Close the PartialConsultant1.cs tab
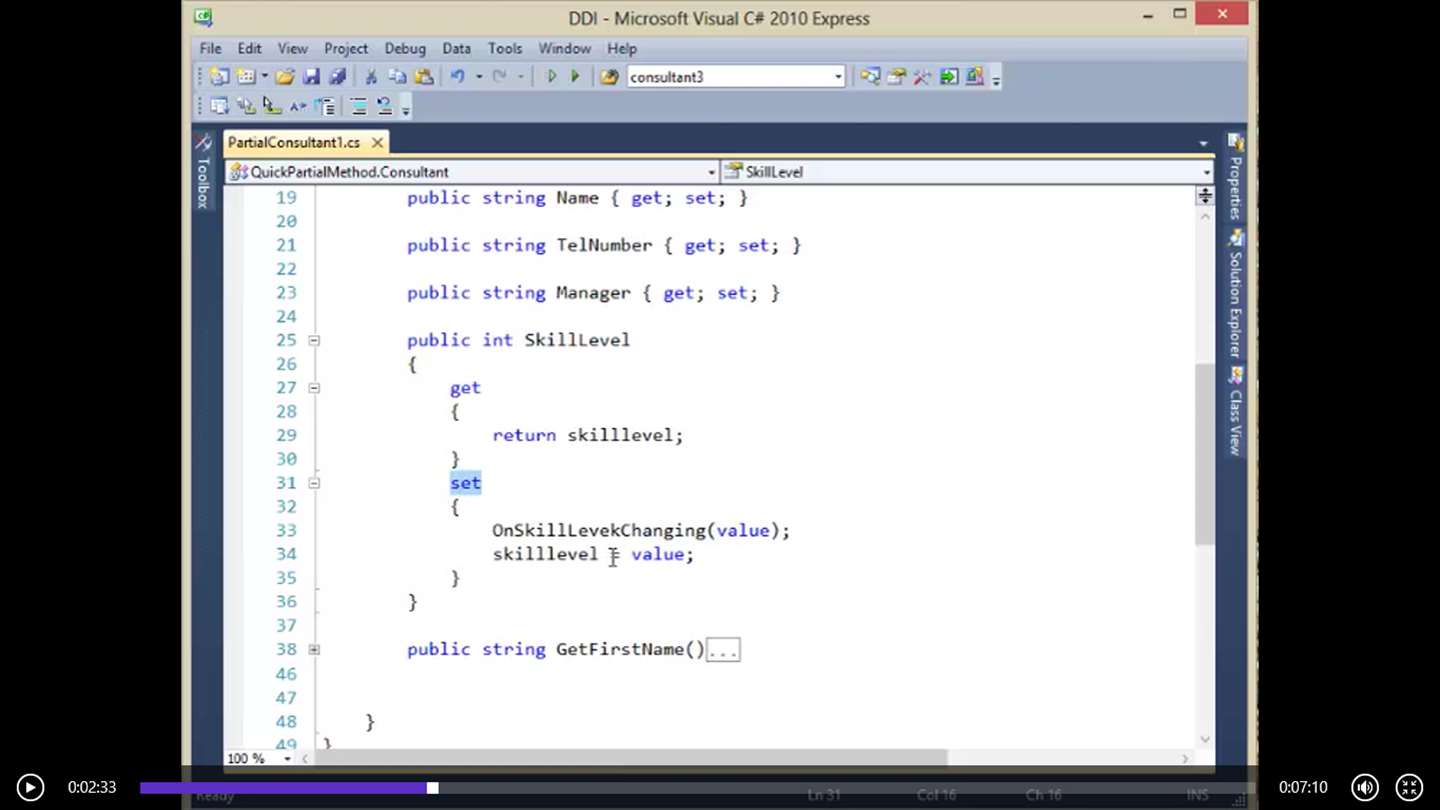1440x810 pixels. coord(377,143)
